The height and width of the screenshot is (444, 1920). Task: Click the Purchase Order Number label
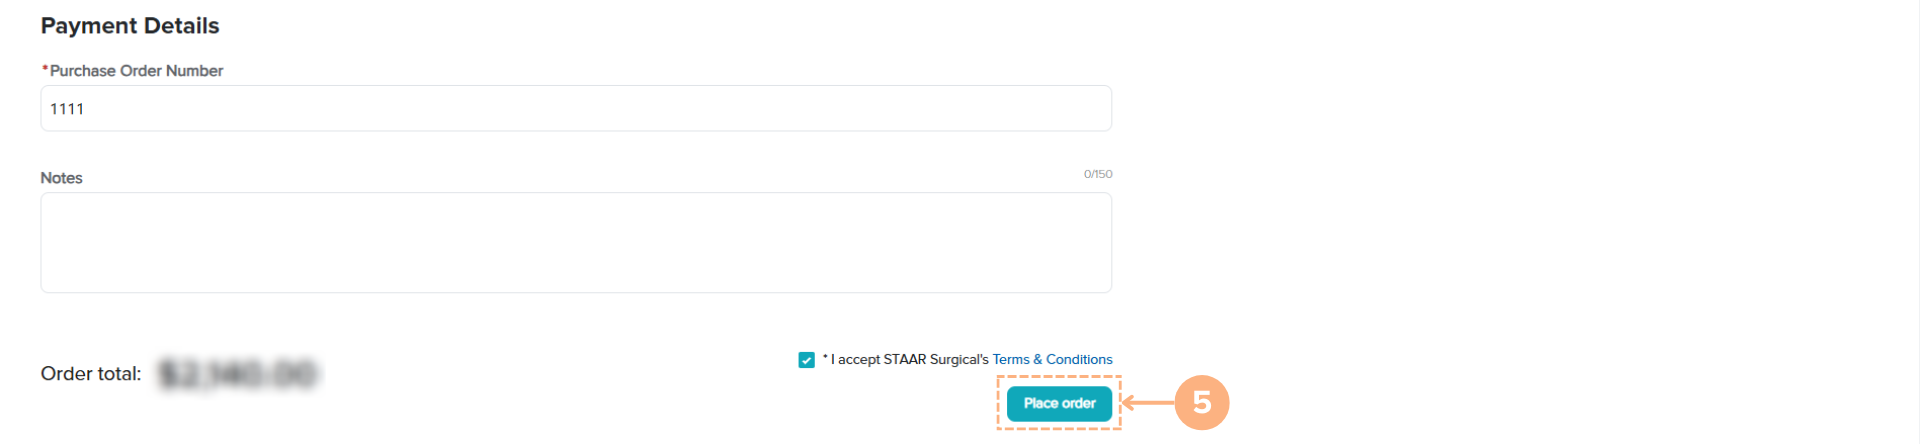[x=136, y=71]
